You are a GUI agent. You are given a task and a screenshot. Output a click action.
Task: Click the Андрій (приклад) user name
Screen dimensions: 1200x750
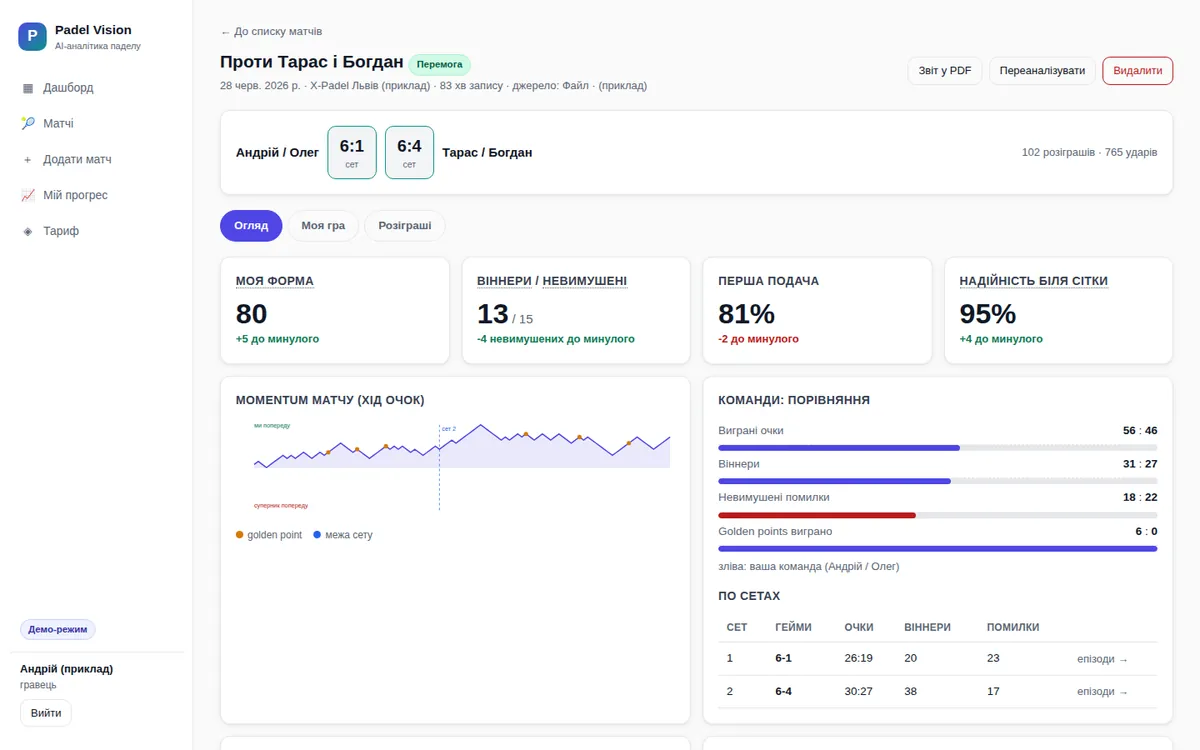click(66, 669)
